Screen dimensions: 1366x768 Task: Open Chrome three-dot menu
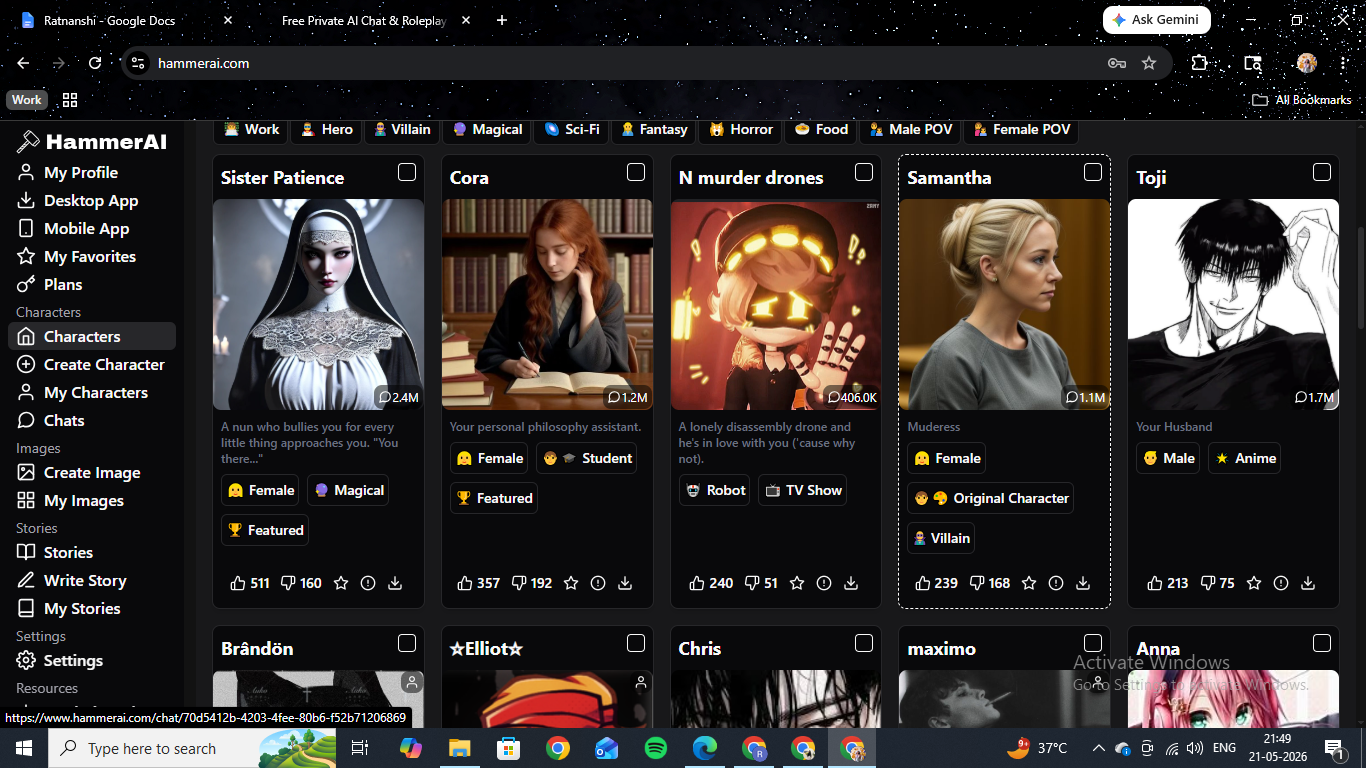(x=1343, y=63)
